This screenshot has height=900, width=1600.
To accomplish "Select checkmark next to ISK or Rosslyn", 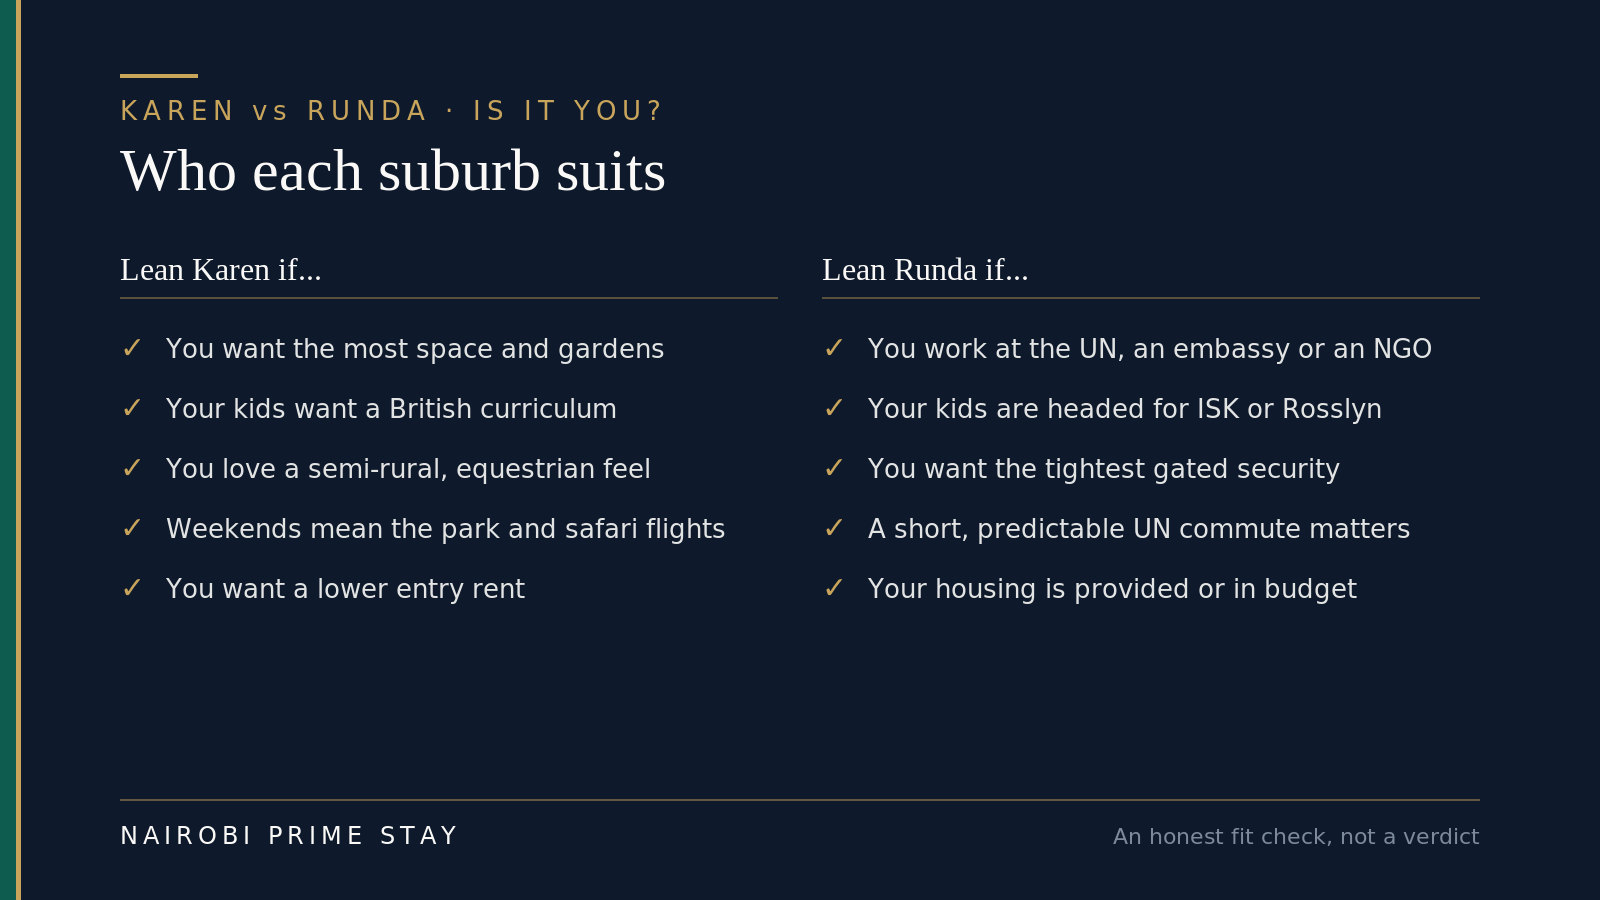I will coord(833,409).
